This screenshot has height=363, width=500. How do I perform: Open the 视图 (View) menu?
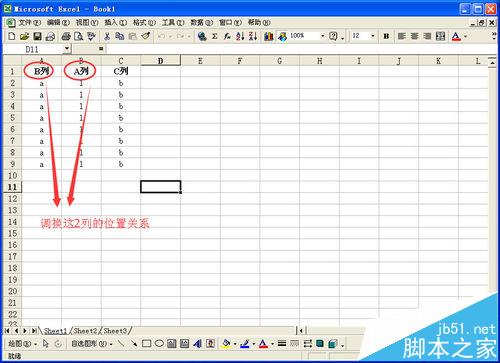[87, 23]
